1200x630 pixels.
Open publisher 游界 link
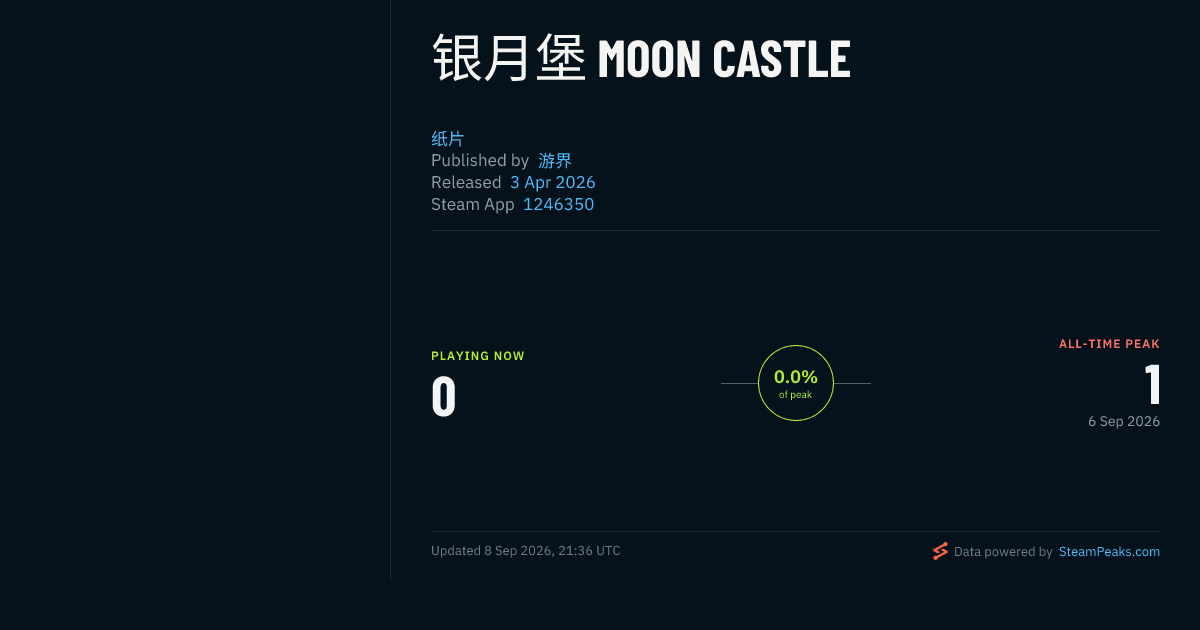(x=555, y=160)
